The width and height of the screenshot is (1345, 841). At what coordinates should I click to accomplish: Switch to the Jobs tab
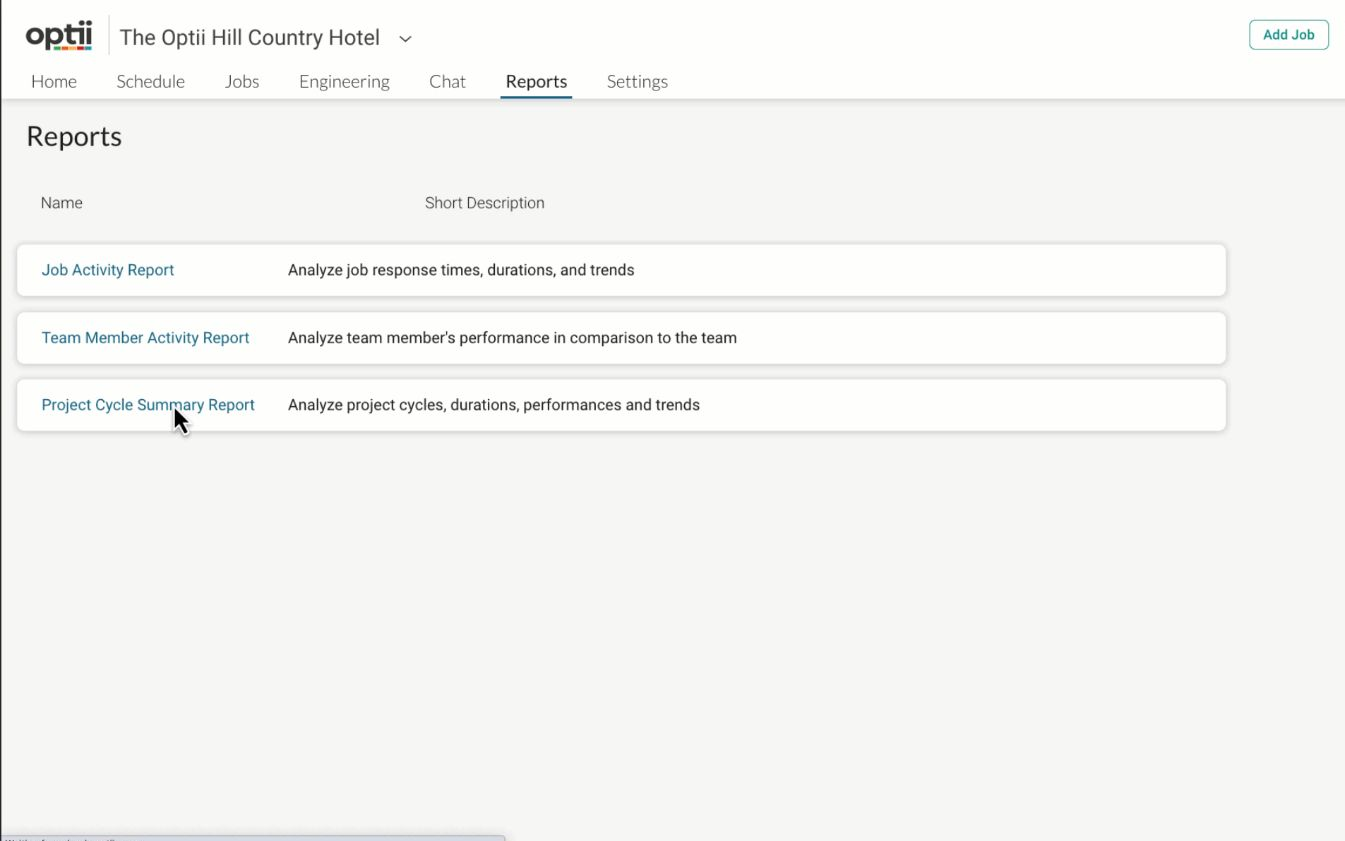pyautogui.click(x=242, y=82)
